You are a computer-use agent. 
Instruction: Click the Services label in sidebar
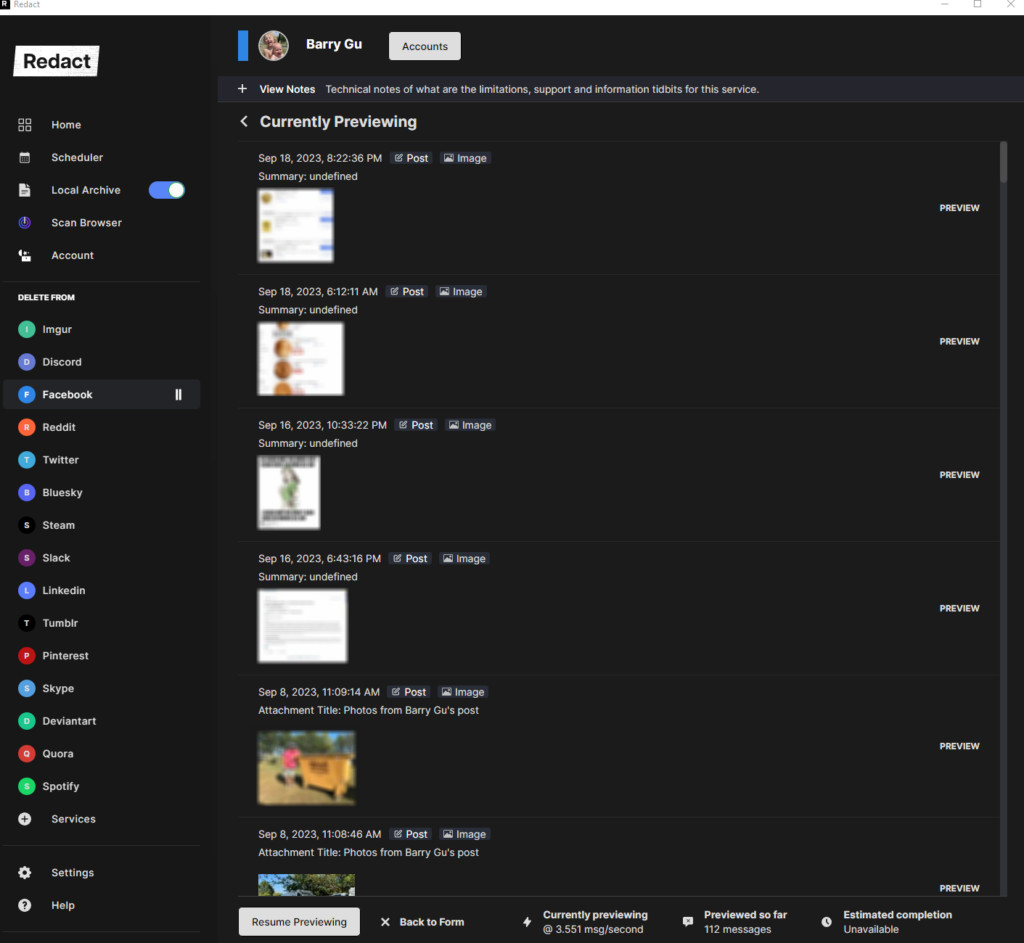pyautogui.click(x=73, y=819)
